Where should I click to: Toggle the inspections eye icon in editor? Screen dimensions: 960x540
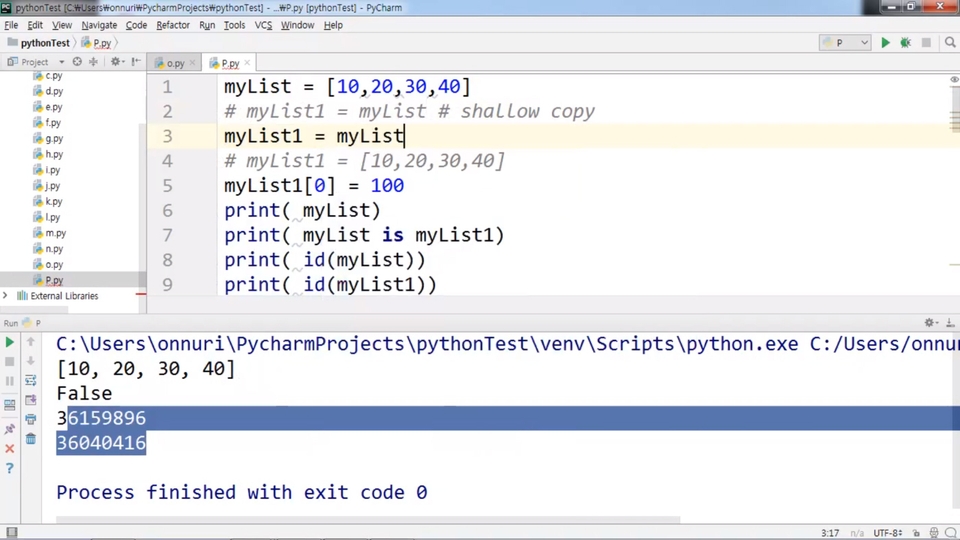coord(954,80)
